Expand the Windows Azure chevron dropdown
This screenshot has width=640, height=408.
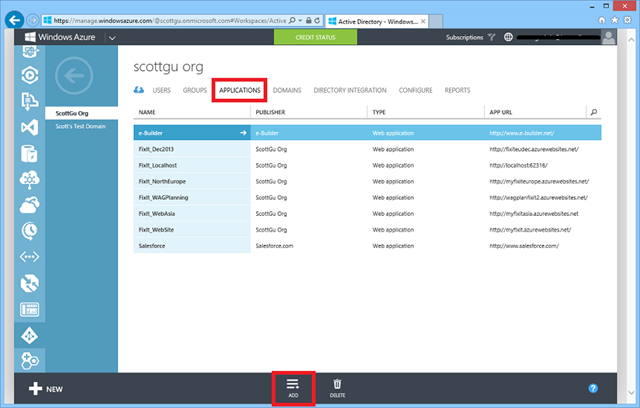pos(112,38)
